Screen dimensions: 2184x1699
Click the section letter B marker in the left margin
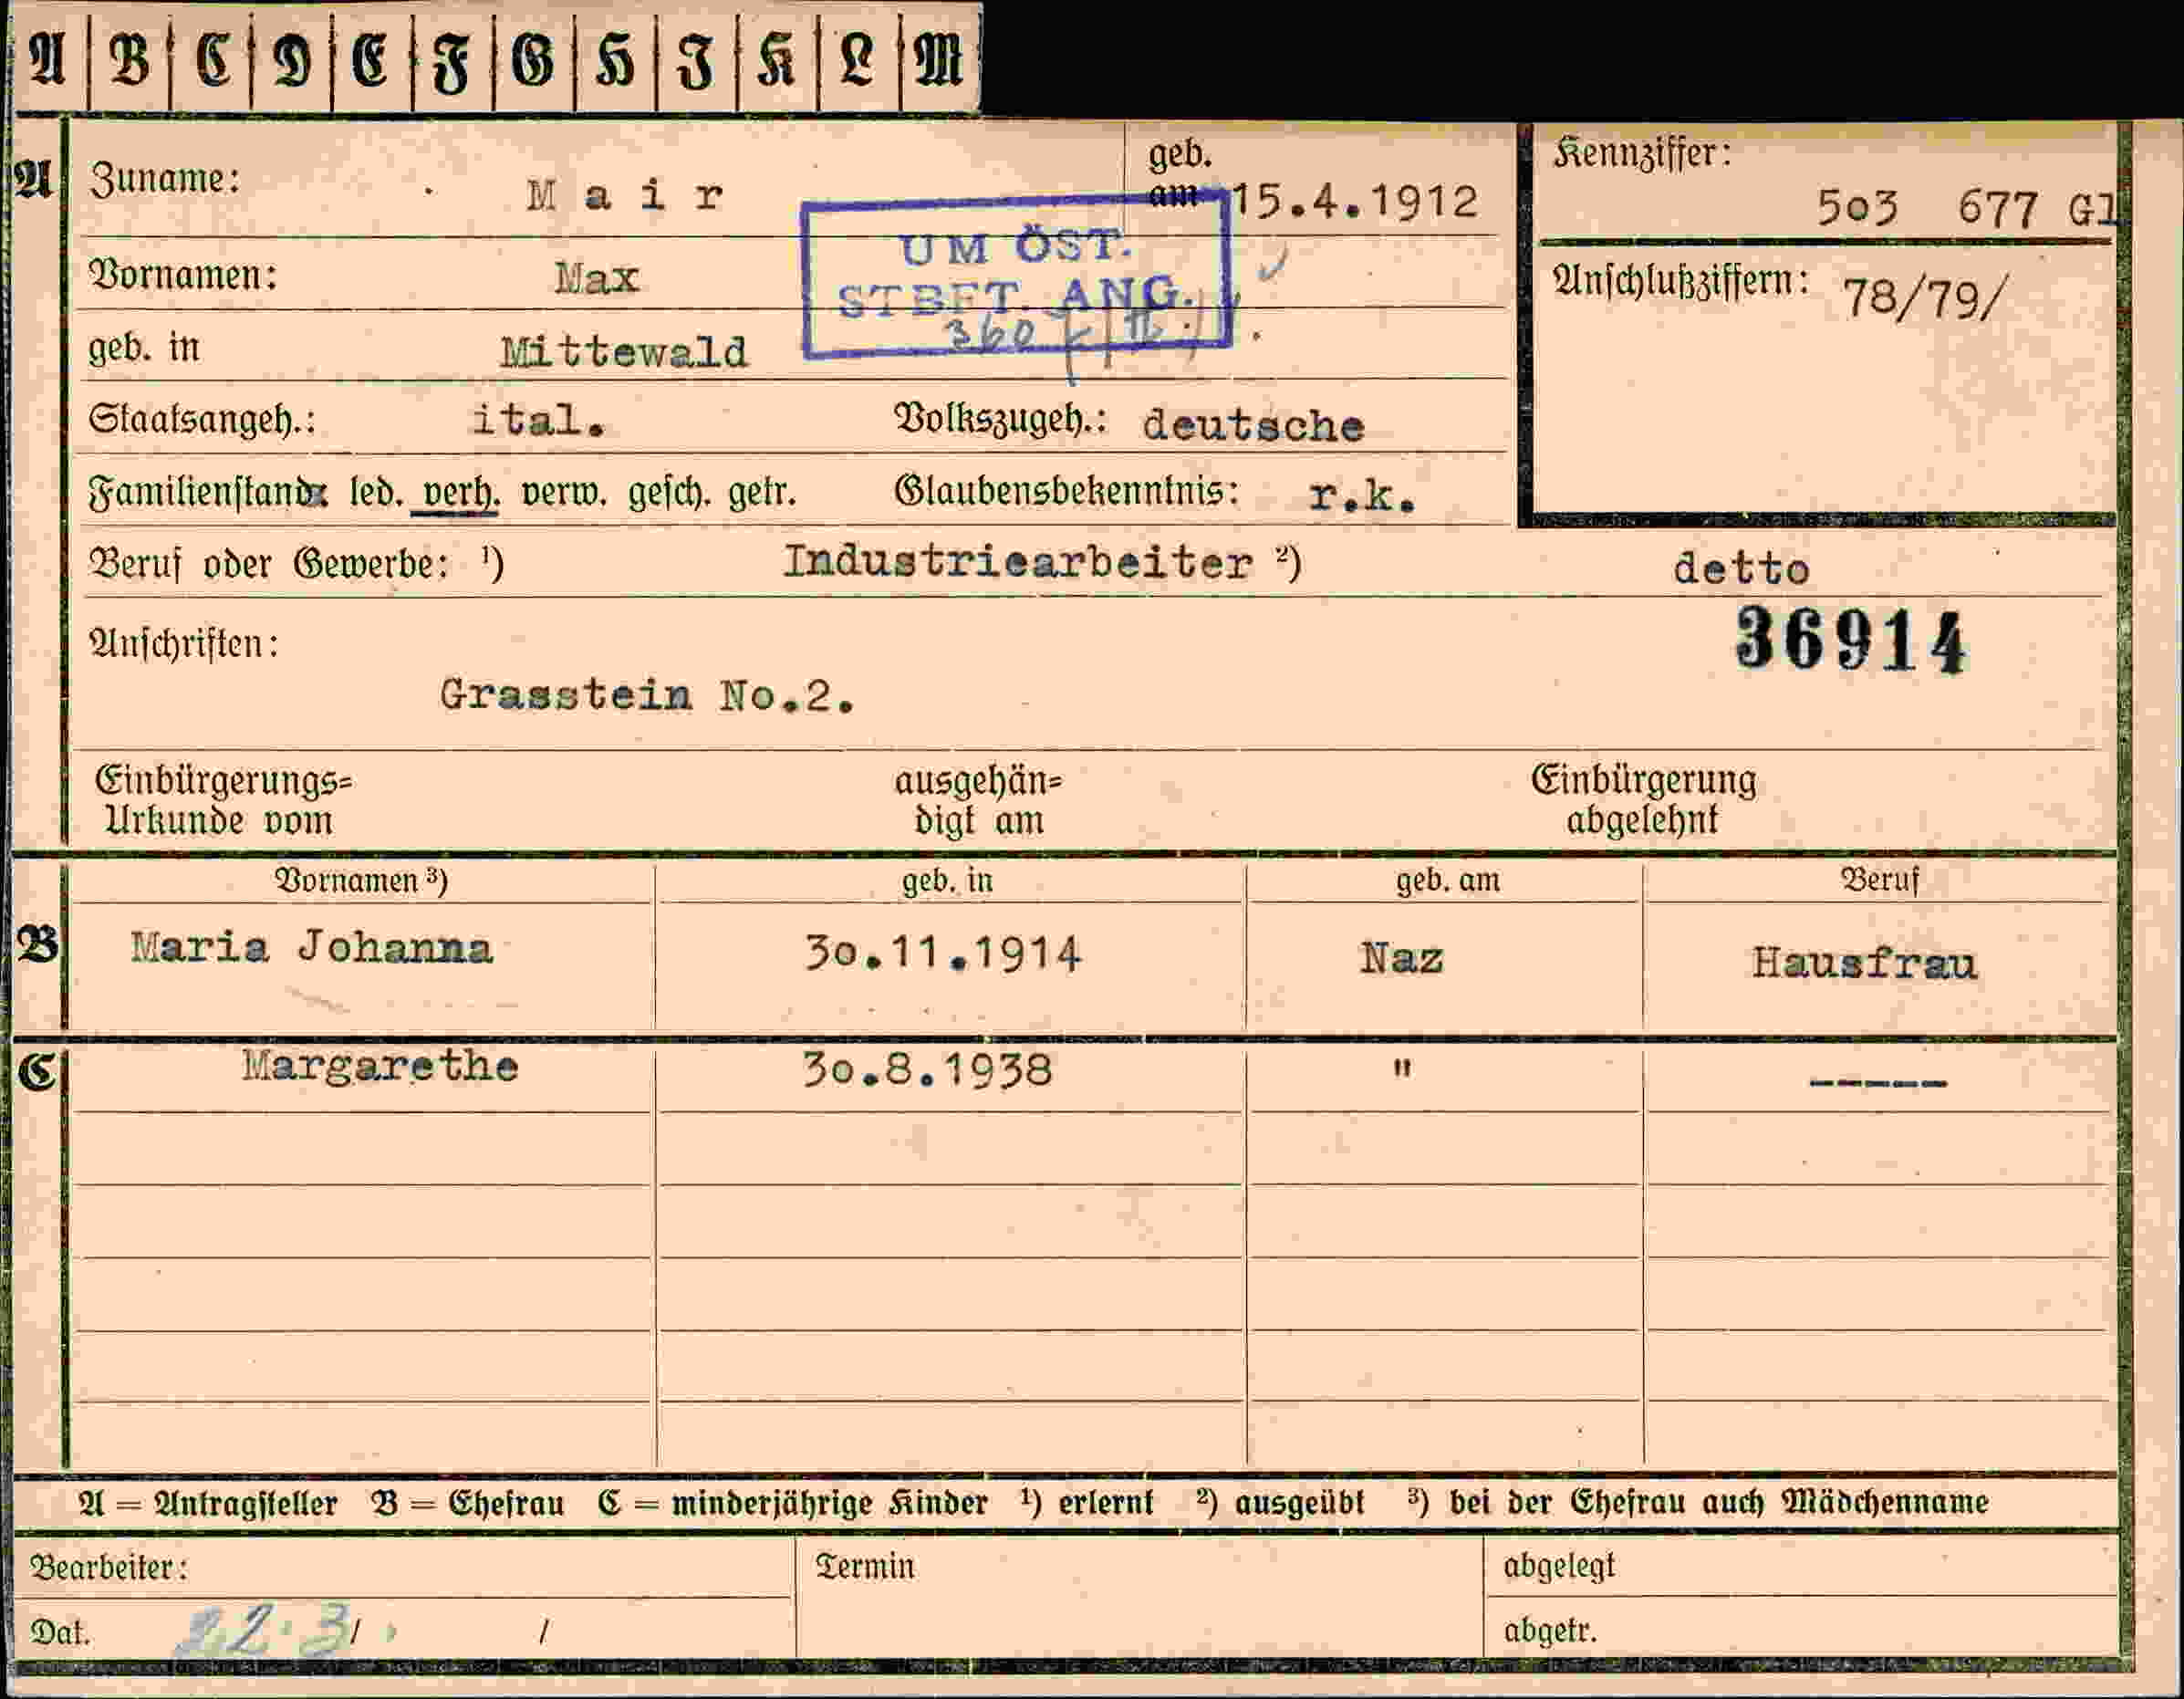click(37, 946)
